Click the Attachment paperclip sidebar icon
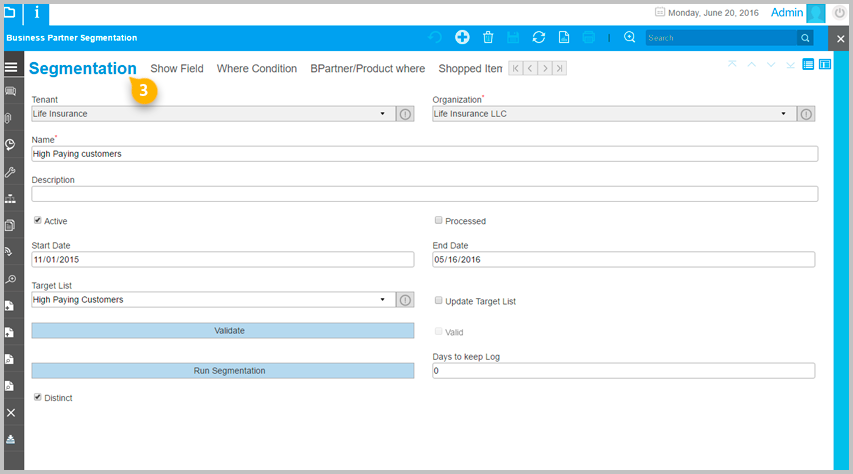 pos(9,118)
